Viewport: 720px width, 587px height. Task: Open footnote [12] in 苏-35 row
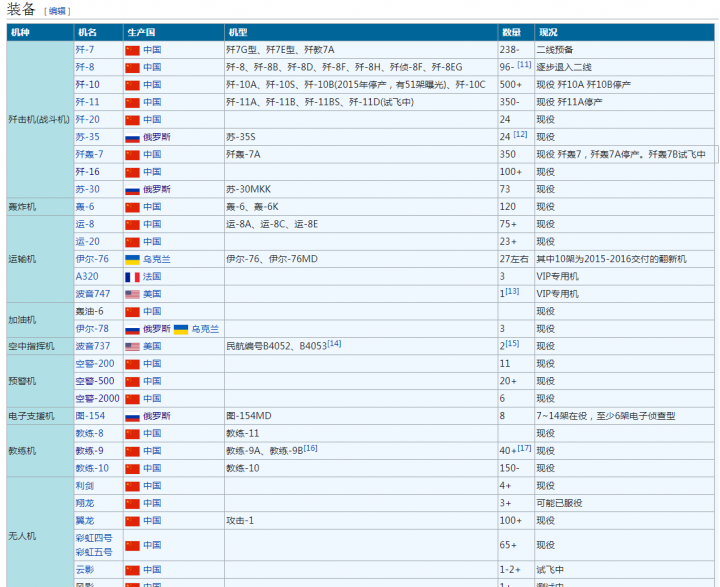coord(520,135)
